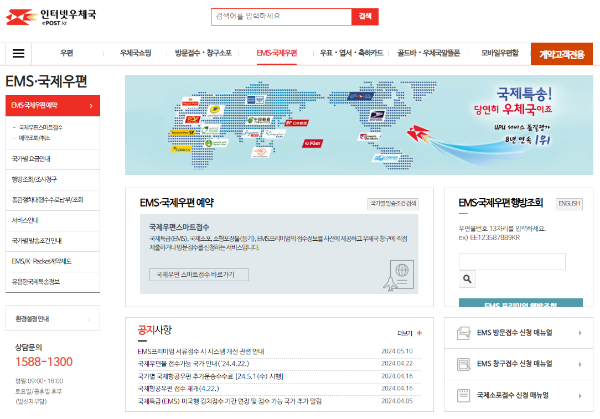Open notice 국제우편물 접수가능 국가 안내 ('24.4.22.)
This screenshot has height=419, width=600.
(x=193, y=364)
